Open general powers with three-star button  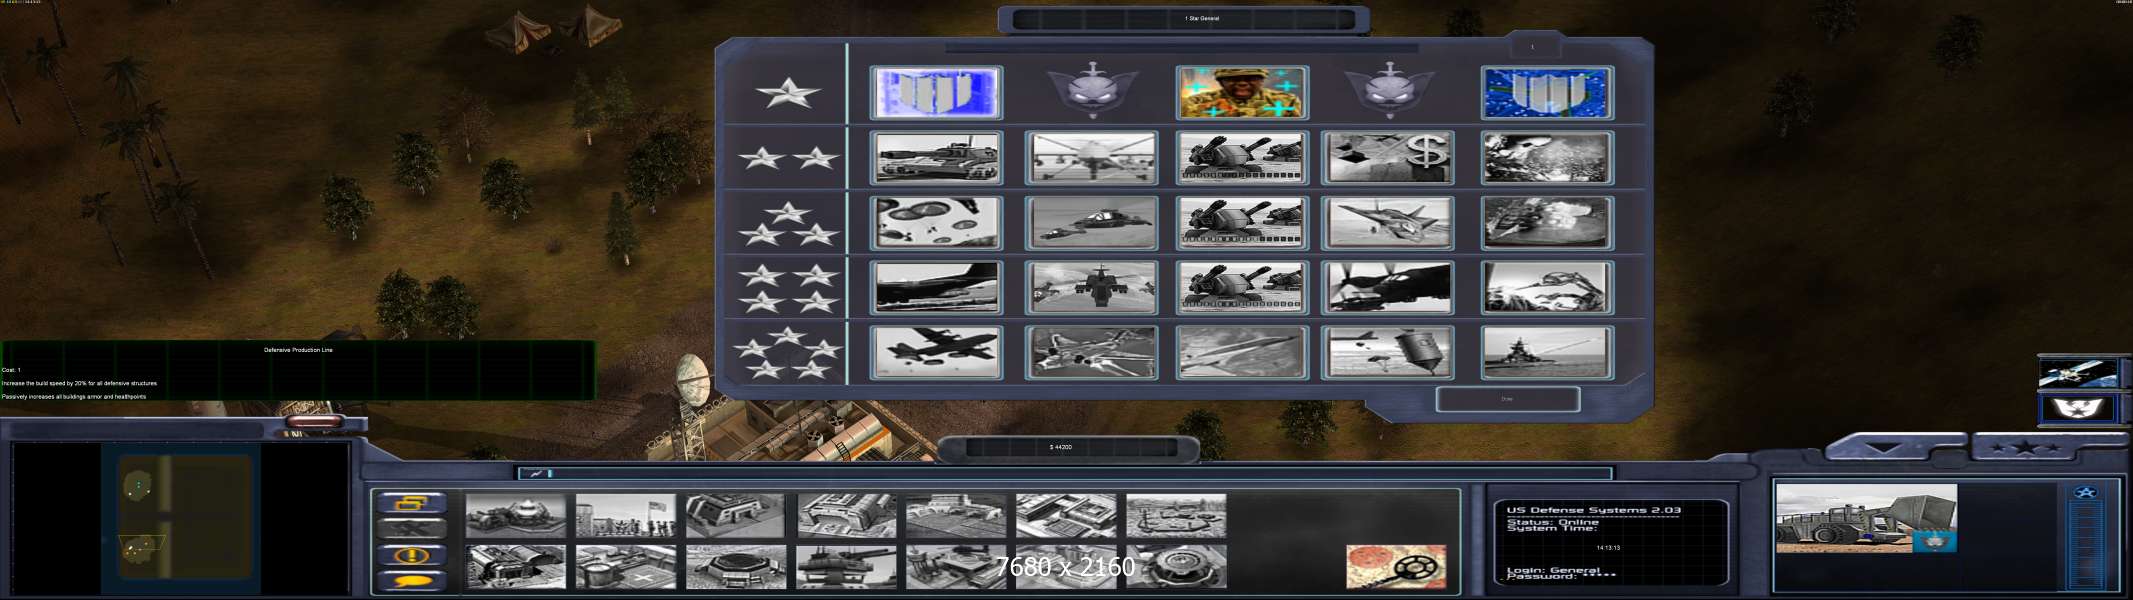[x=2025, y=447]
